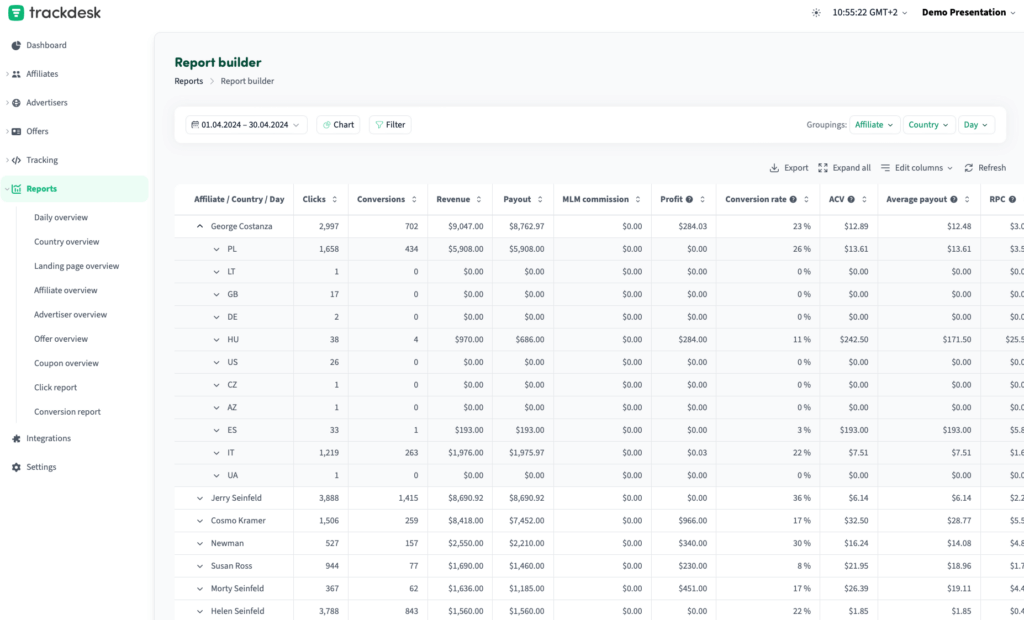Click the Reports breadcrumb link

[188, 81]
